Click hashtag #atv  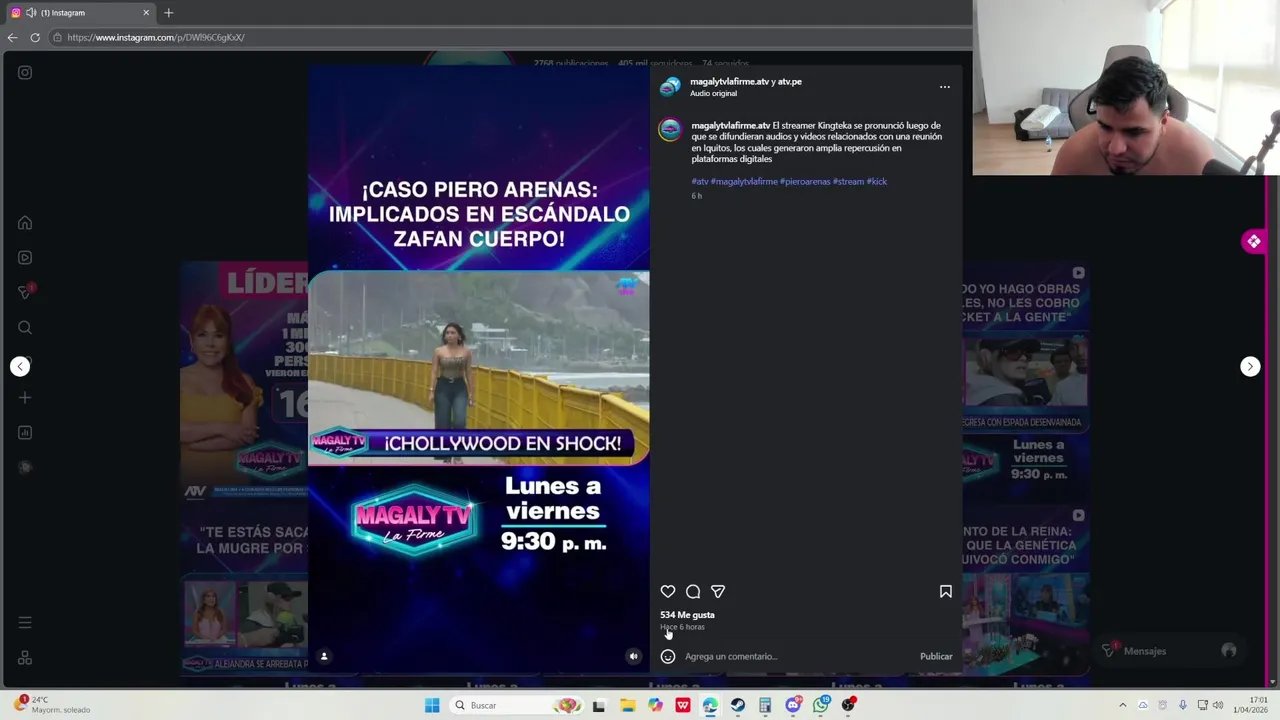click(x=700, y=182)
